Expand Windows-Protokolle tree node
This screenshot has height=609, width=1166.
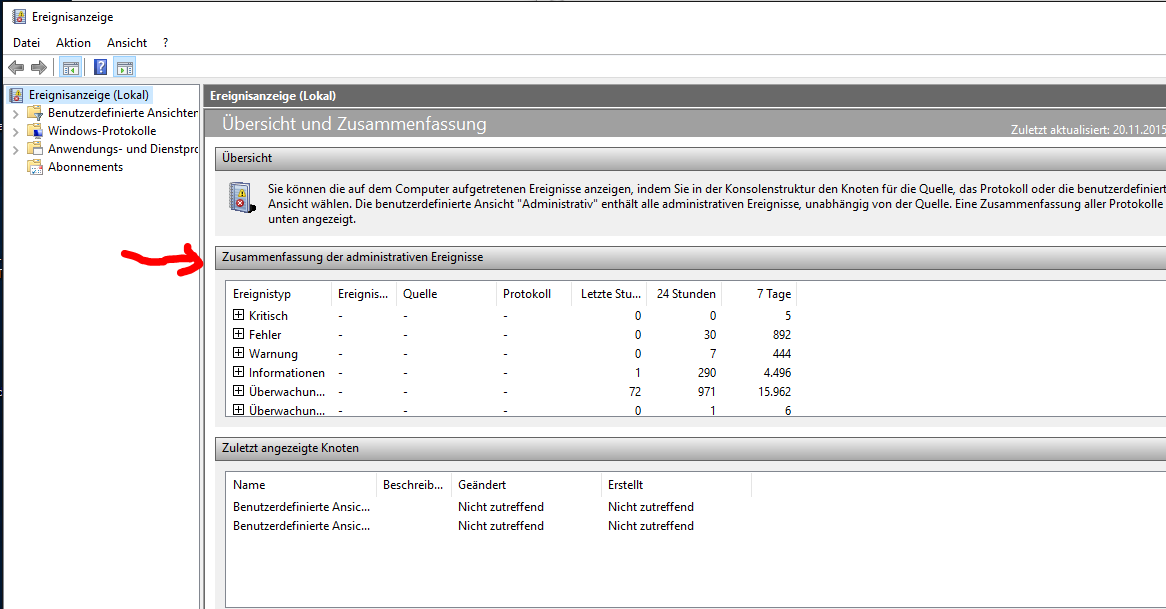(x=16, y=132)
